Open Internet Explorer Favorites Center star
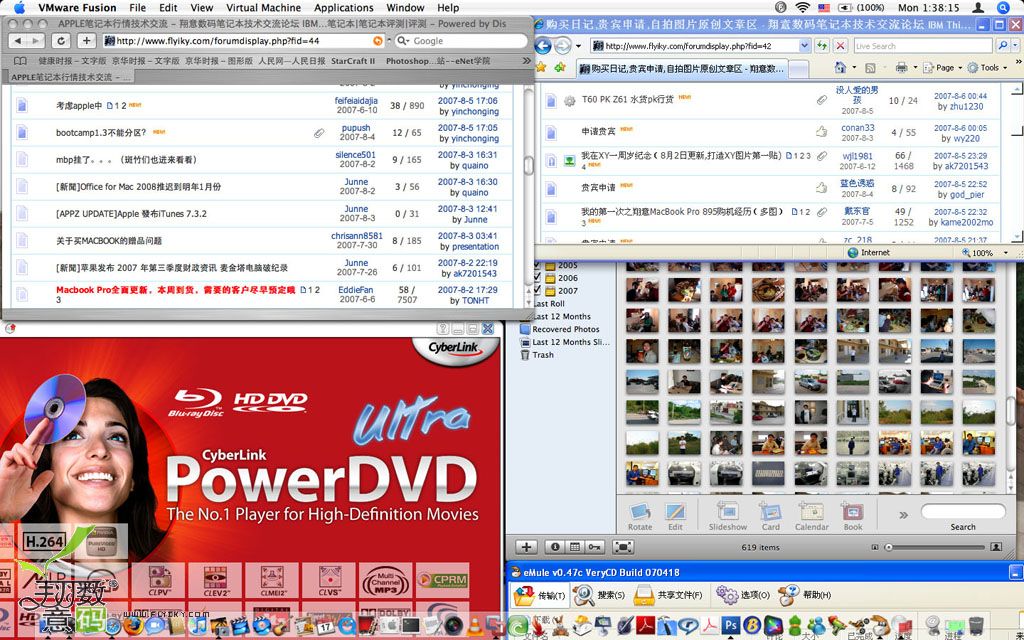 (x=541, y=67)
